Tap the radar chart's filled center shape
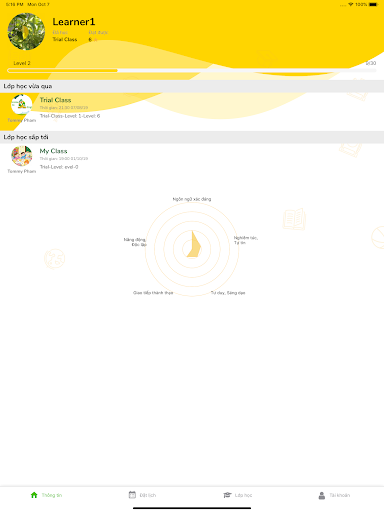 coord(194,244)
